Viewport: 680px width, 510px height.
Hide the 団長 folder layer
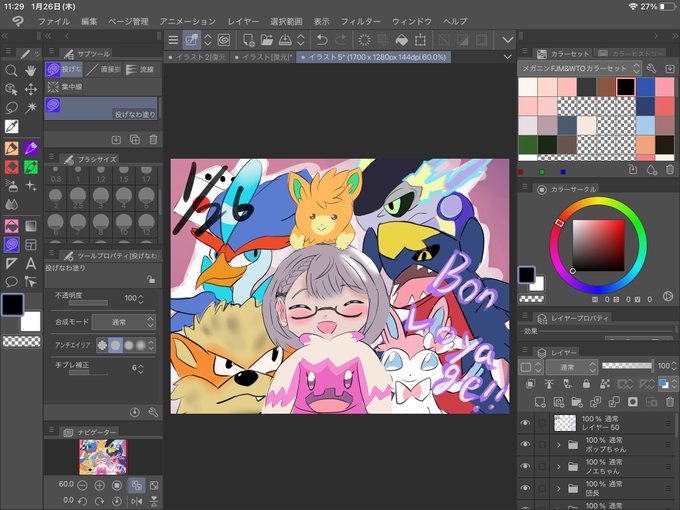(525, 488)
